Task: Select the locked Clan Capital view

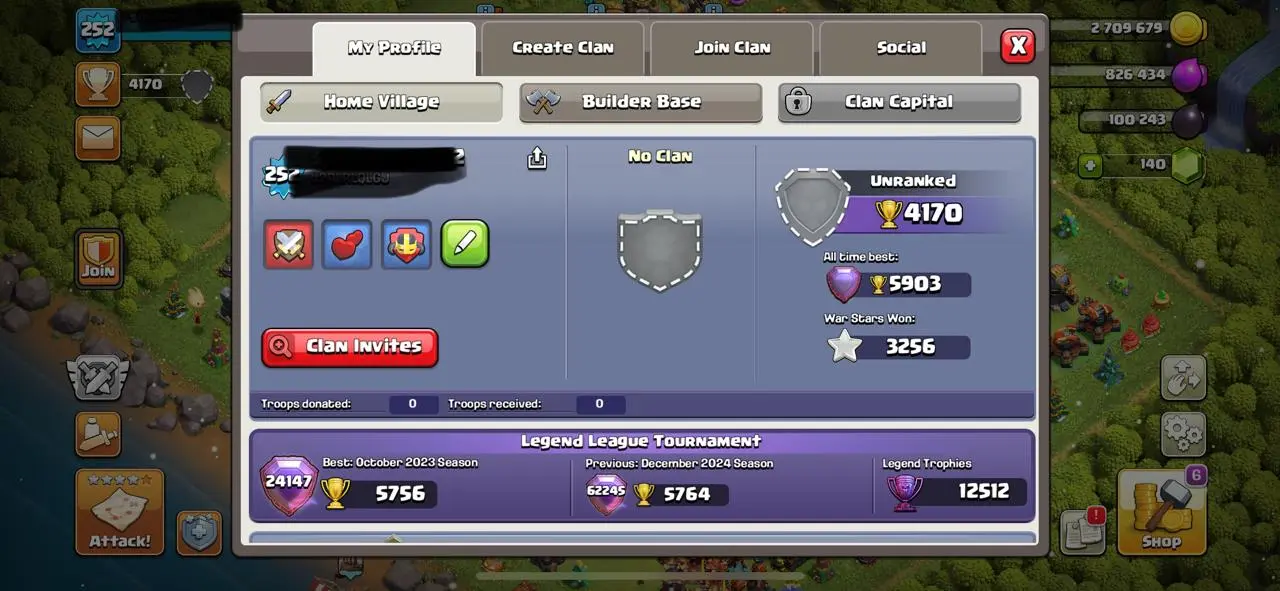Action: coord(899,102)
